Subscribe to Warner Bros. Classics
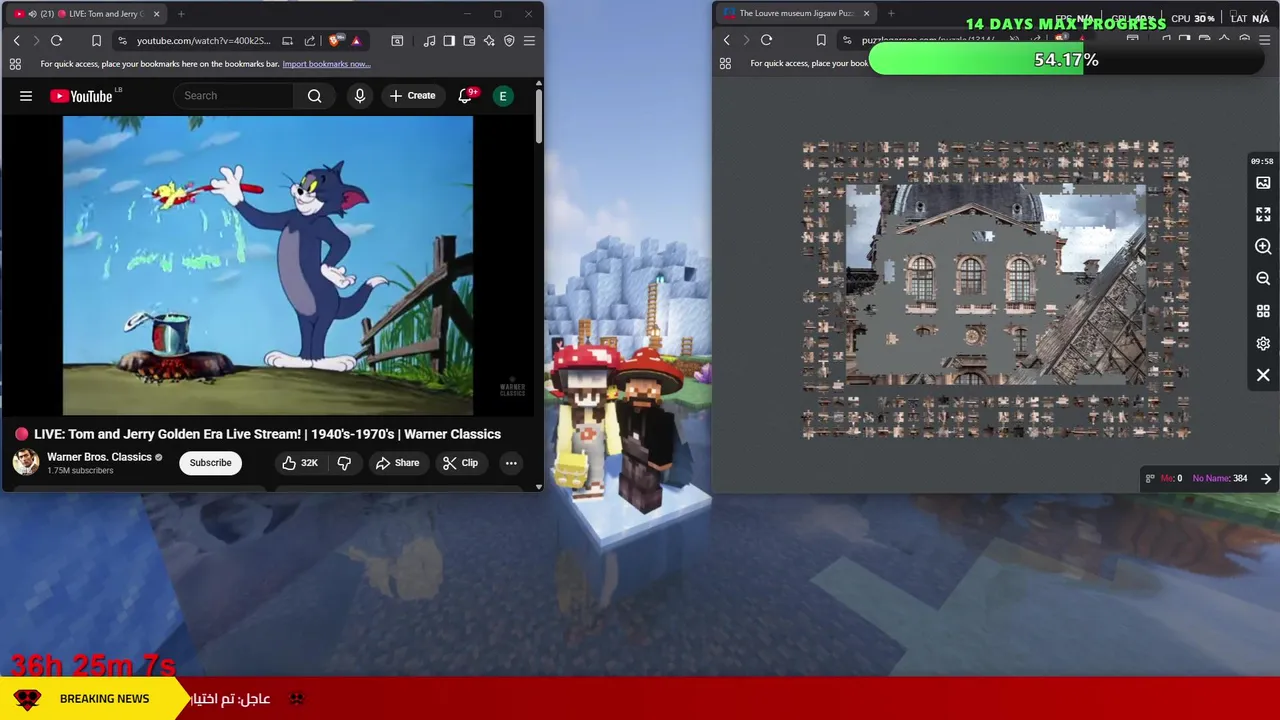The height and width of the screenshot is (720, 1280). [x=211, y=463]
